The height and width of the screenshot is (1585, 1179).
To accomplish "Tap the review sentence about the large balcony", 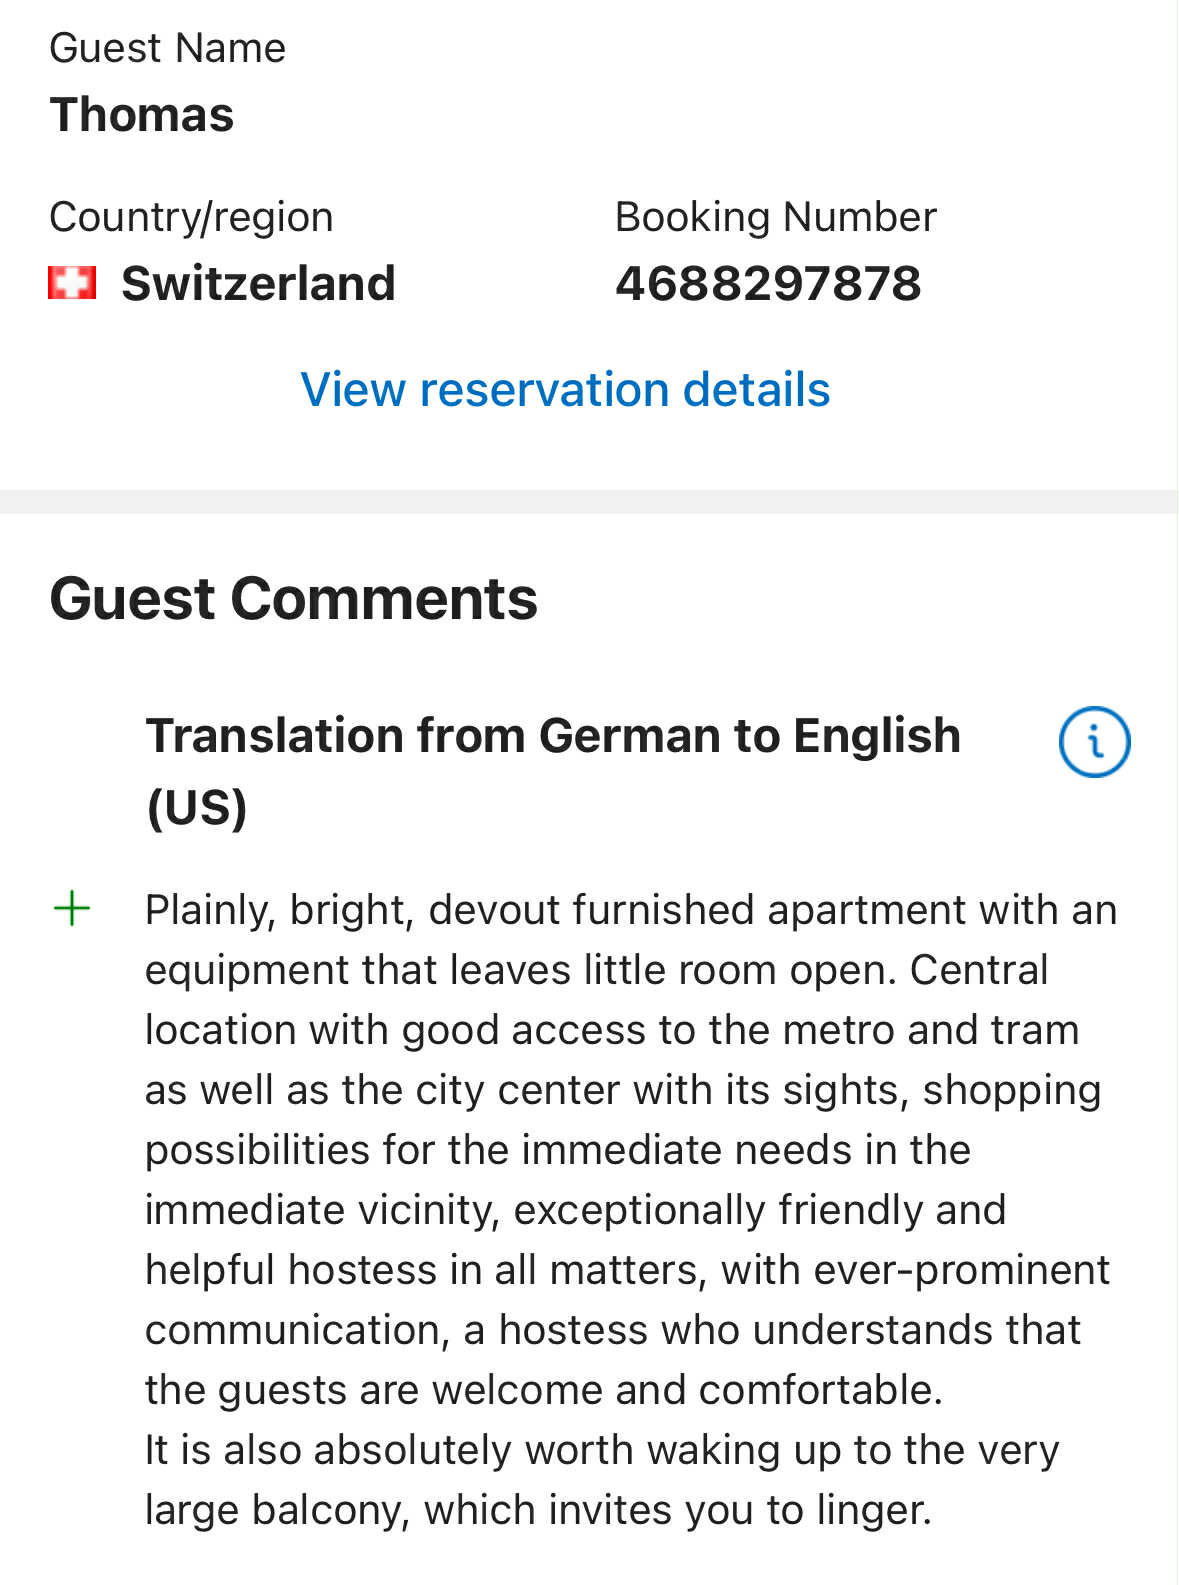I will click(602, 1479).
